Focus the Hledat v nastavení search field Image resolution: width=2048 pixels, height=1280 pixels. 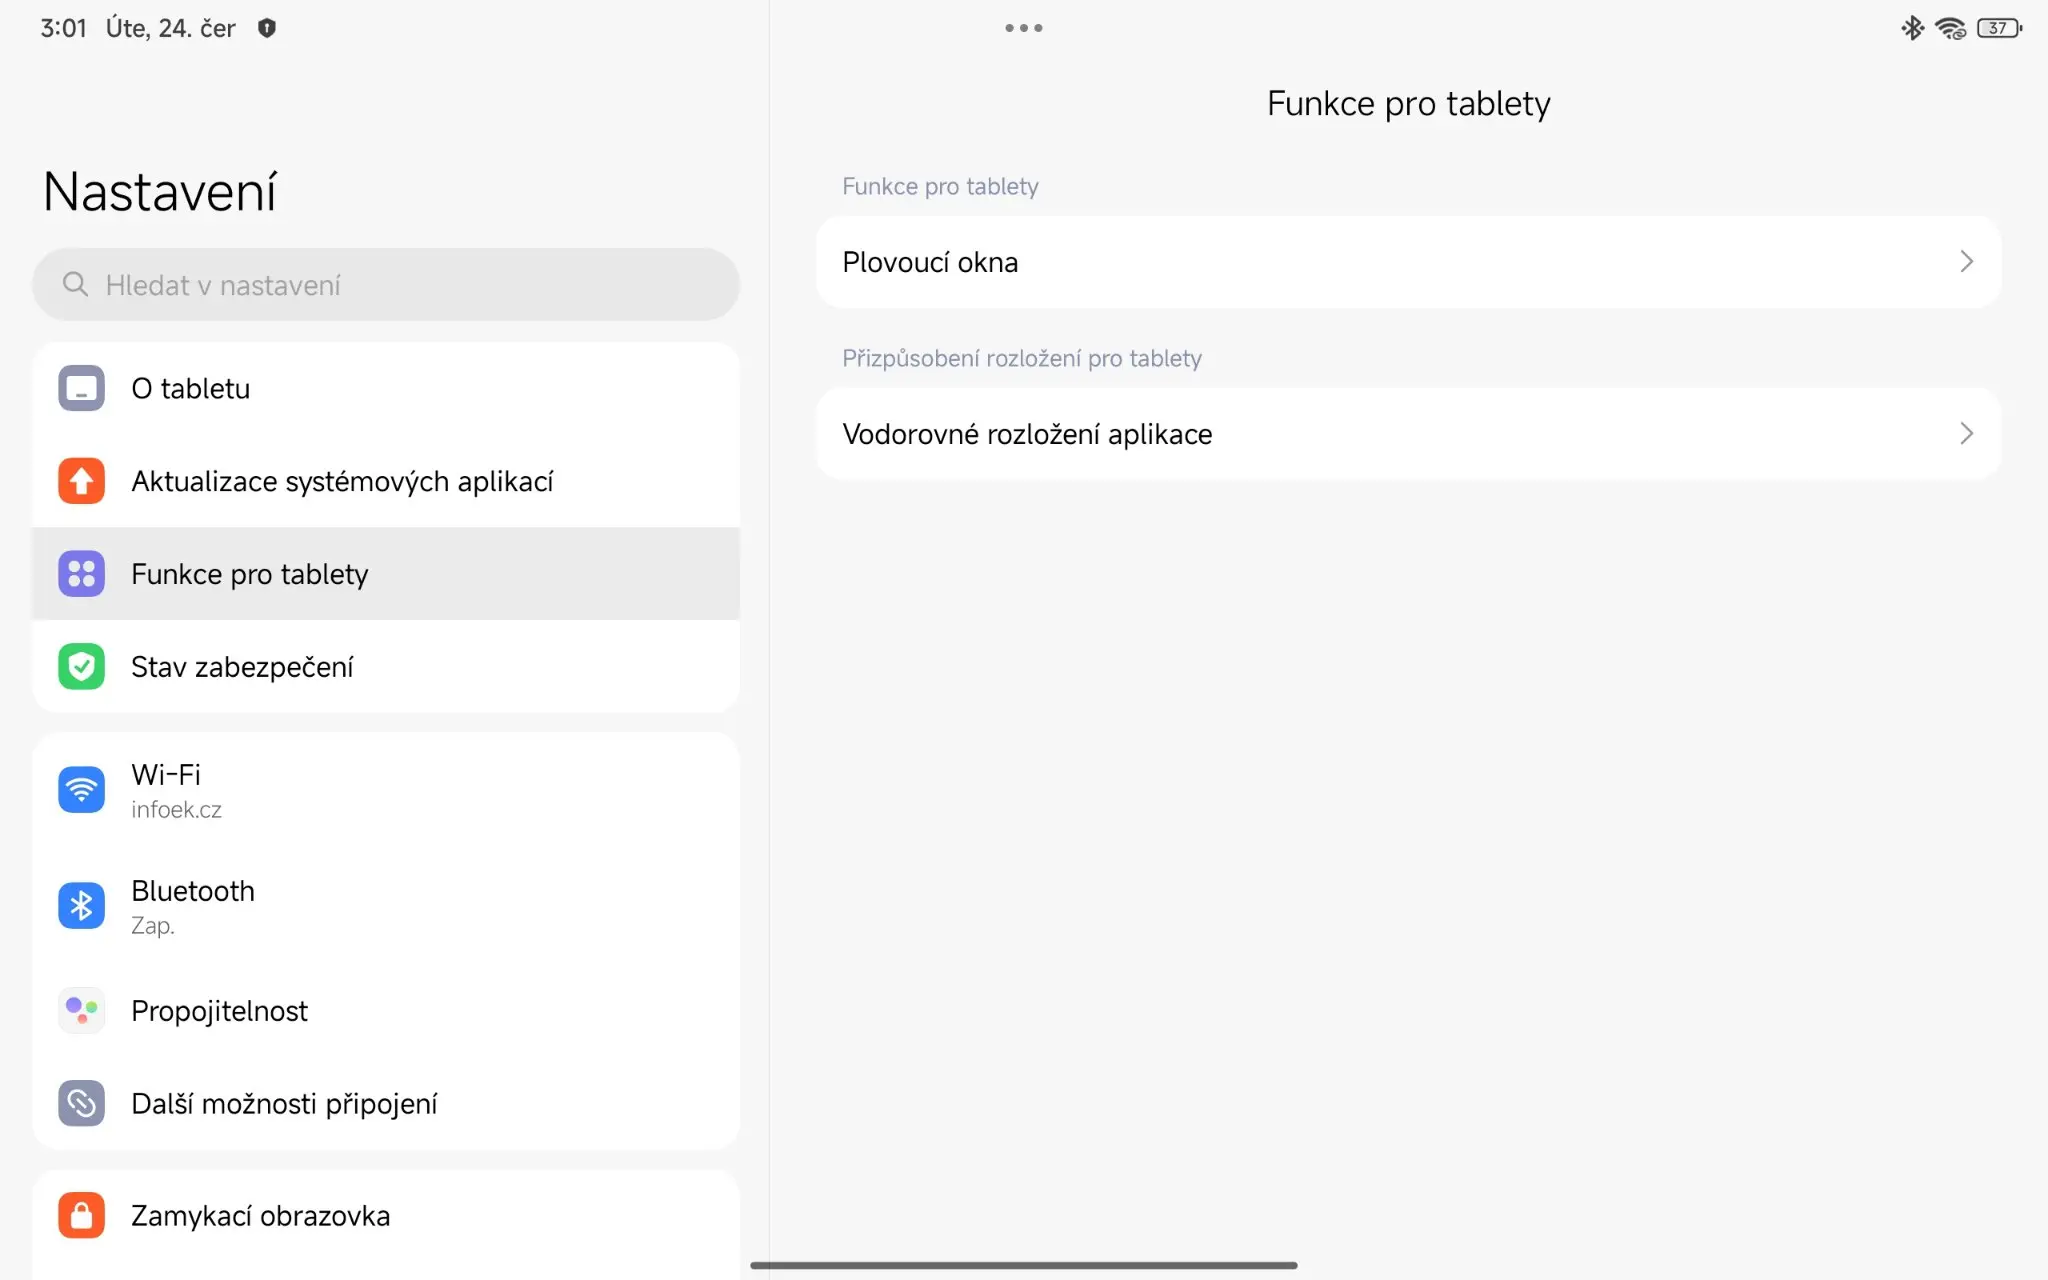point(386,285)
